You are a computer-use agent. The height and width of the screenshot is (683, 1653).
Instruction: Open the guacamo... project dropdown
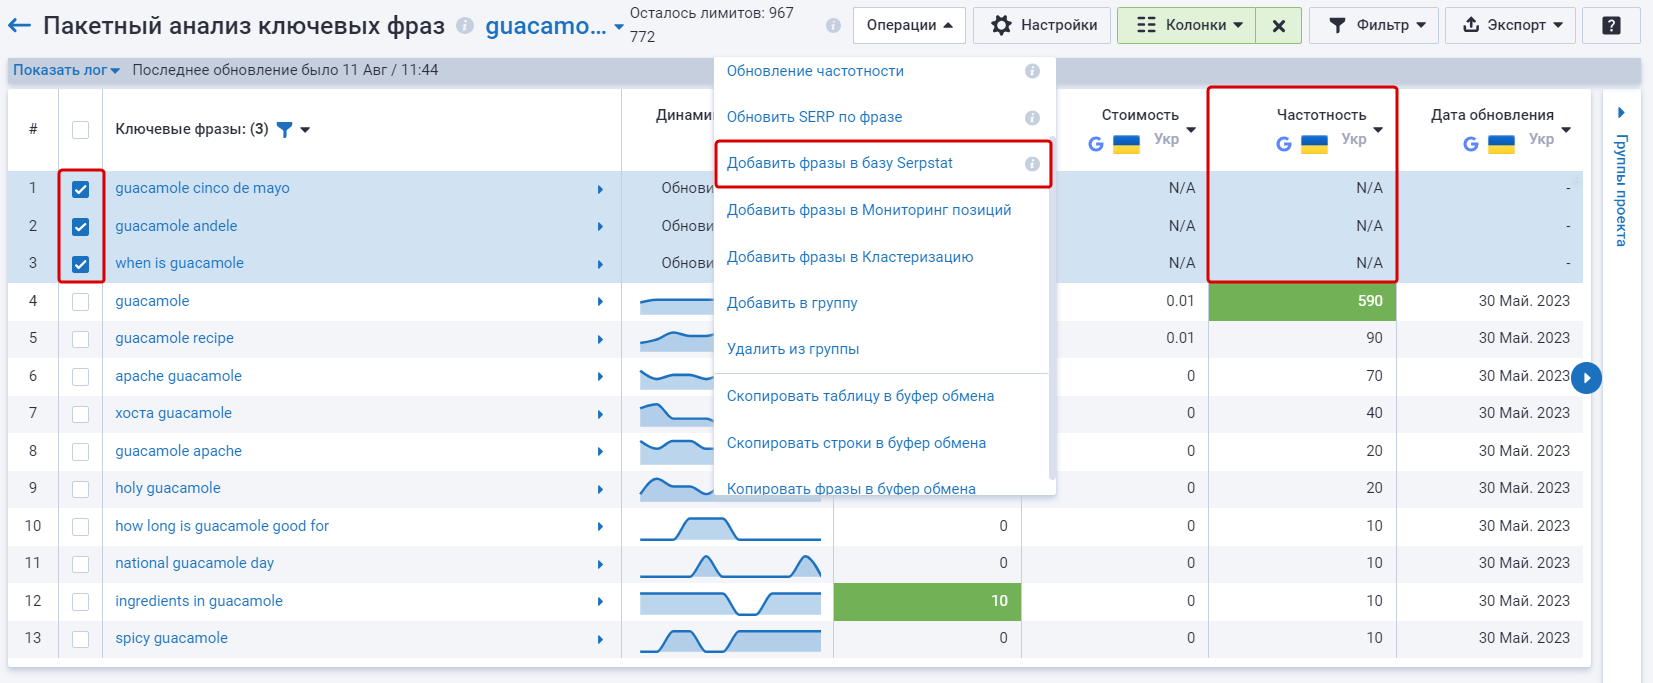[554, 27]
